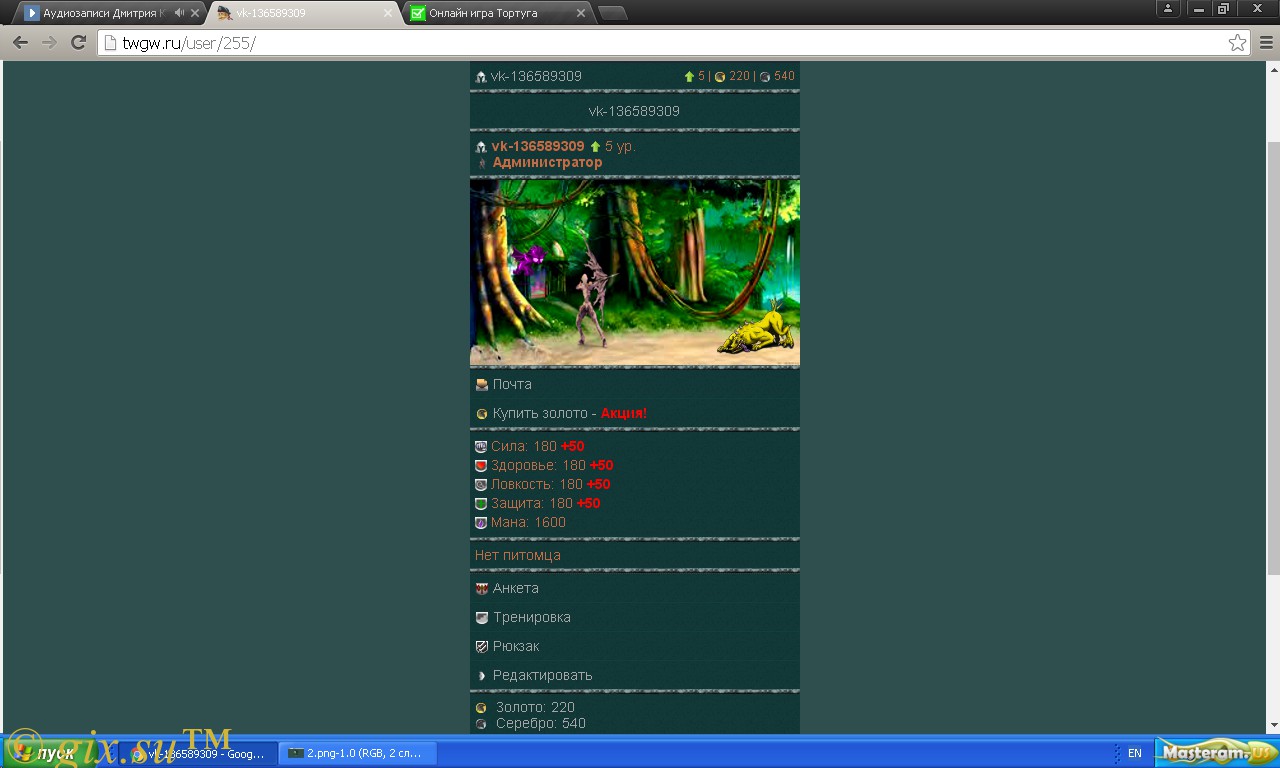Viewport: 1280px width, 768px height.
Task: Open the Рюкзак backpack link
Action: (516, 646)
